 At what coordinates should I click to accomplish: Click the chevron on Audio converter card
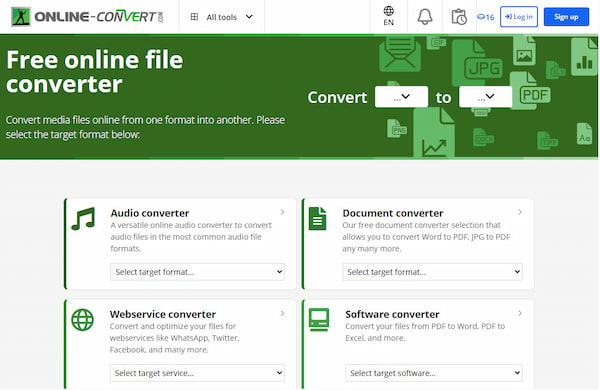(x=282, y=212)
